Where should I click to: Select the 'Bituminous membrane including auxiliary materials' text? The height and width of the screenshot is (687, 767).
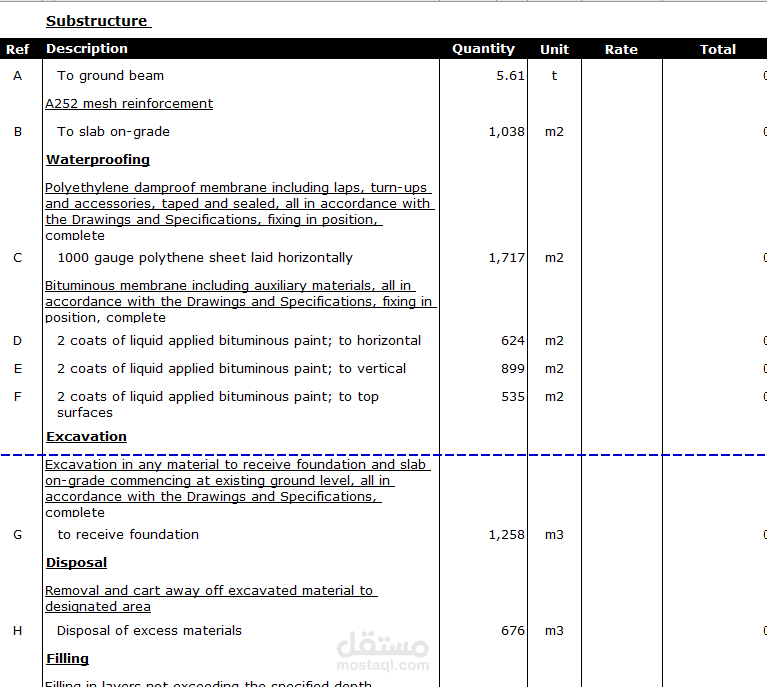pos(241,301)
